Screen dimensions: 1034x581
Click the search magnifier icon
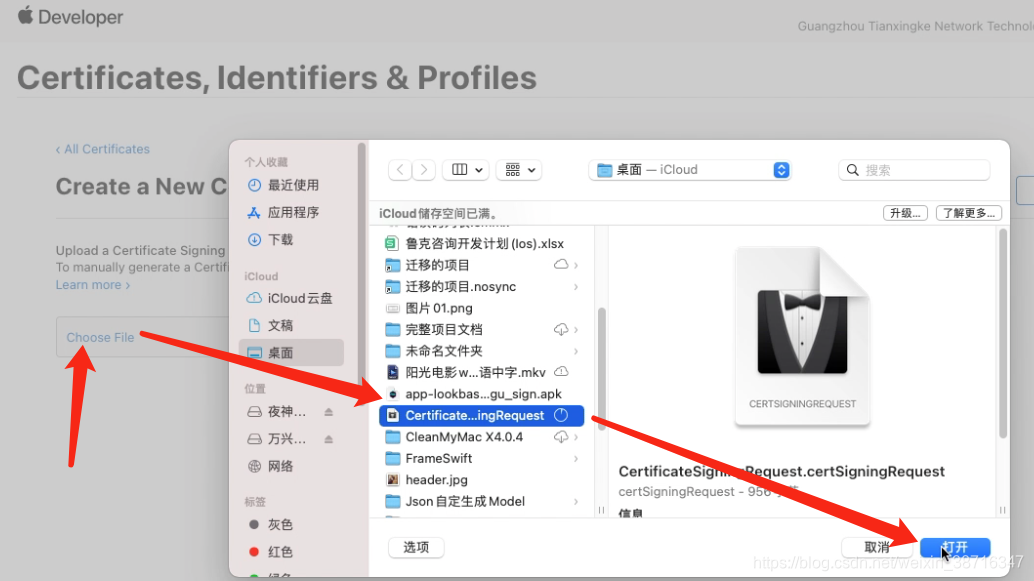pyautogui.click(x=853, y=170)
